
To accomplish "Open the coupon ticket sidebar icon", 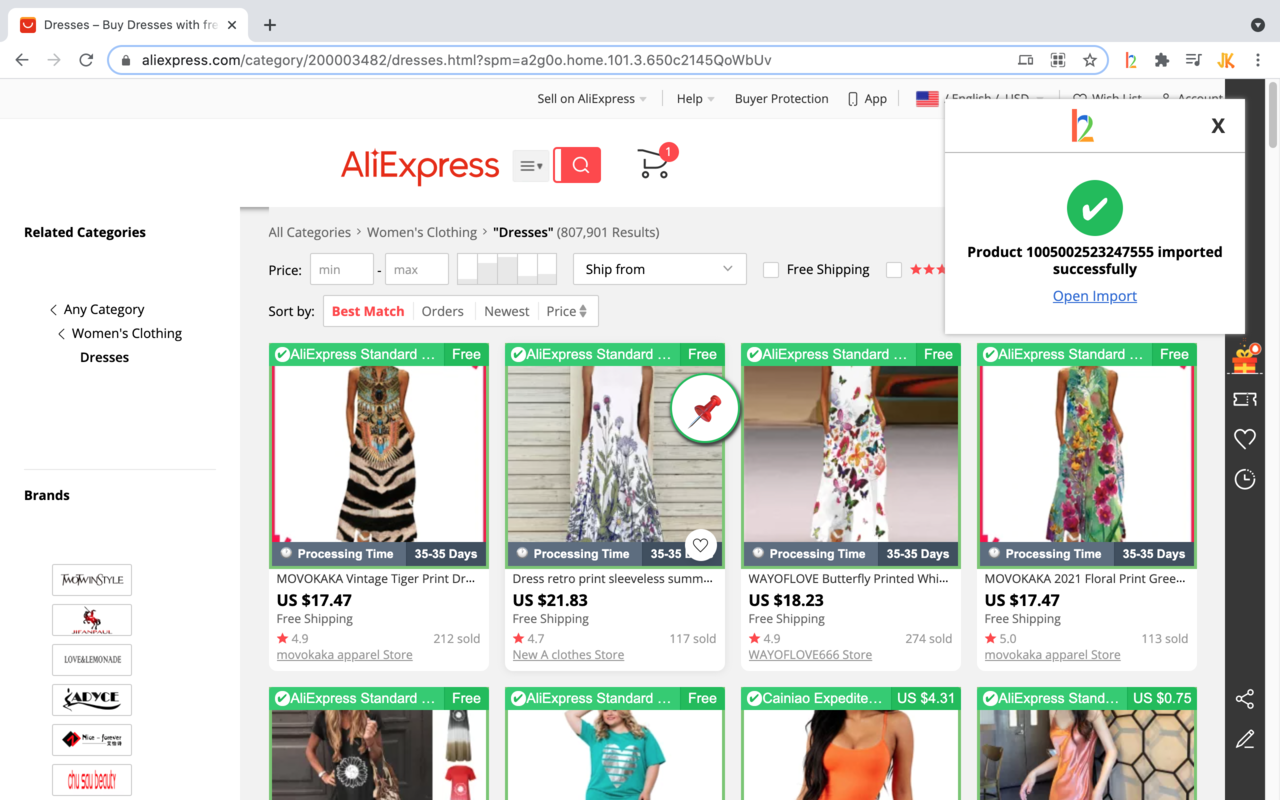I will click(1245, 399).
